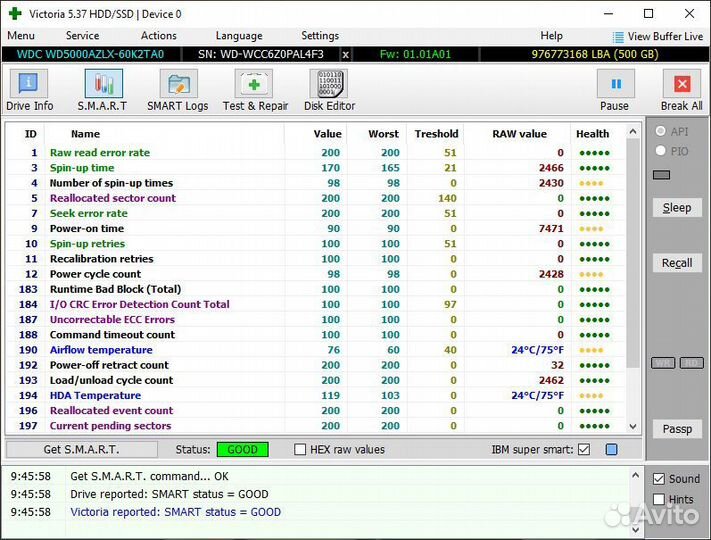Click the SMART table scrollbar thumb

coord(633,254)
